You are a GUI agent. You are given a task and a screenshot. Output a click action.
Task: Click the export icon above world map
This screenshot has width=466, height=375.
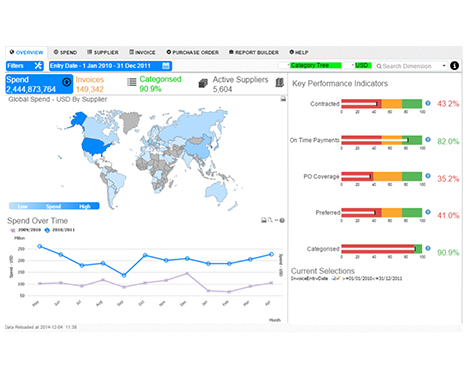pyautogui.click(x=283, y=99)
